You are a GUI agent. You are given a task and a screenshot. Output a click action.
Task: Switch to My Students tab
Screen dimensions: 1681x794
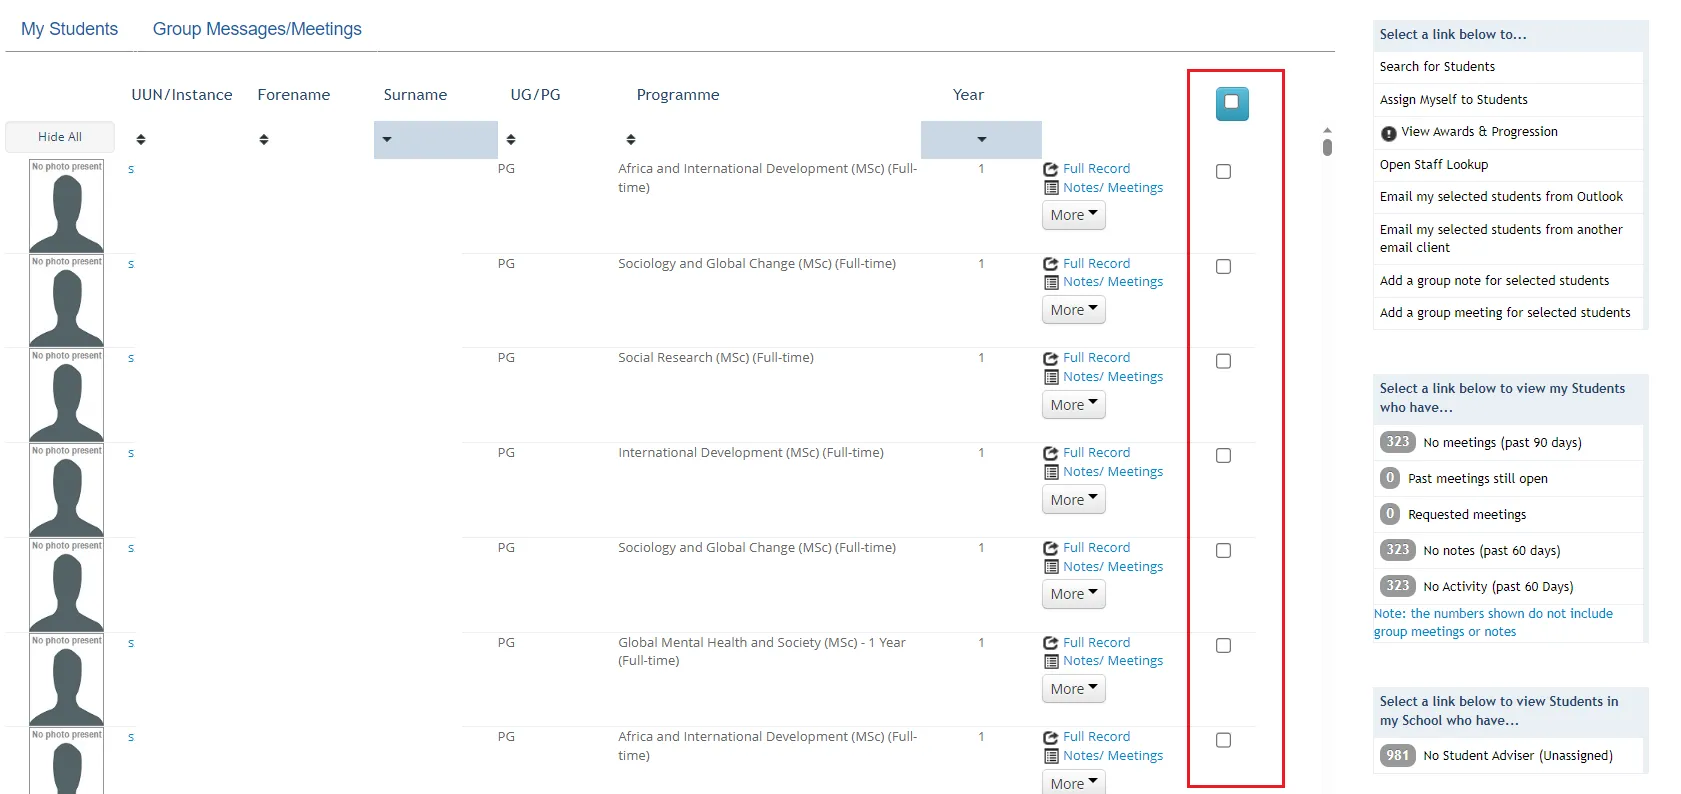(x=69, y=29)
